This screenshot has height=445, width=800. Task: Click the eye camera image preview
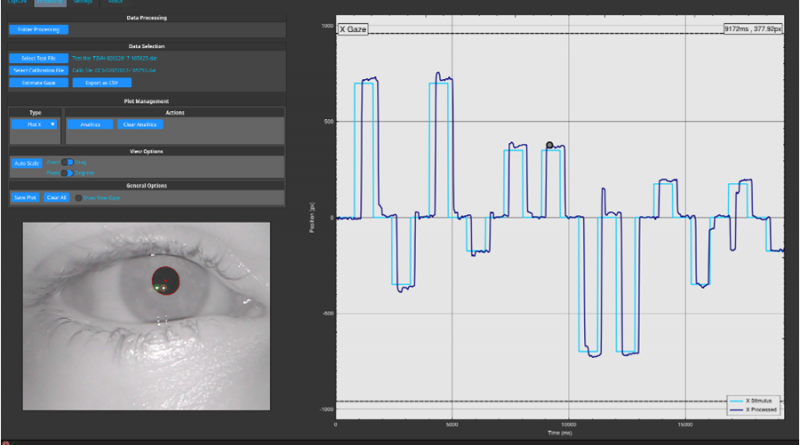click(x=146, y=315)
